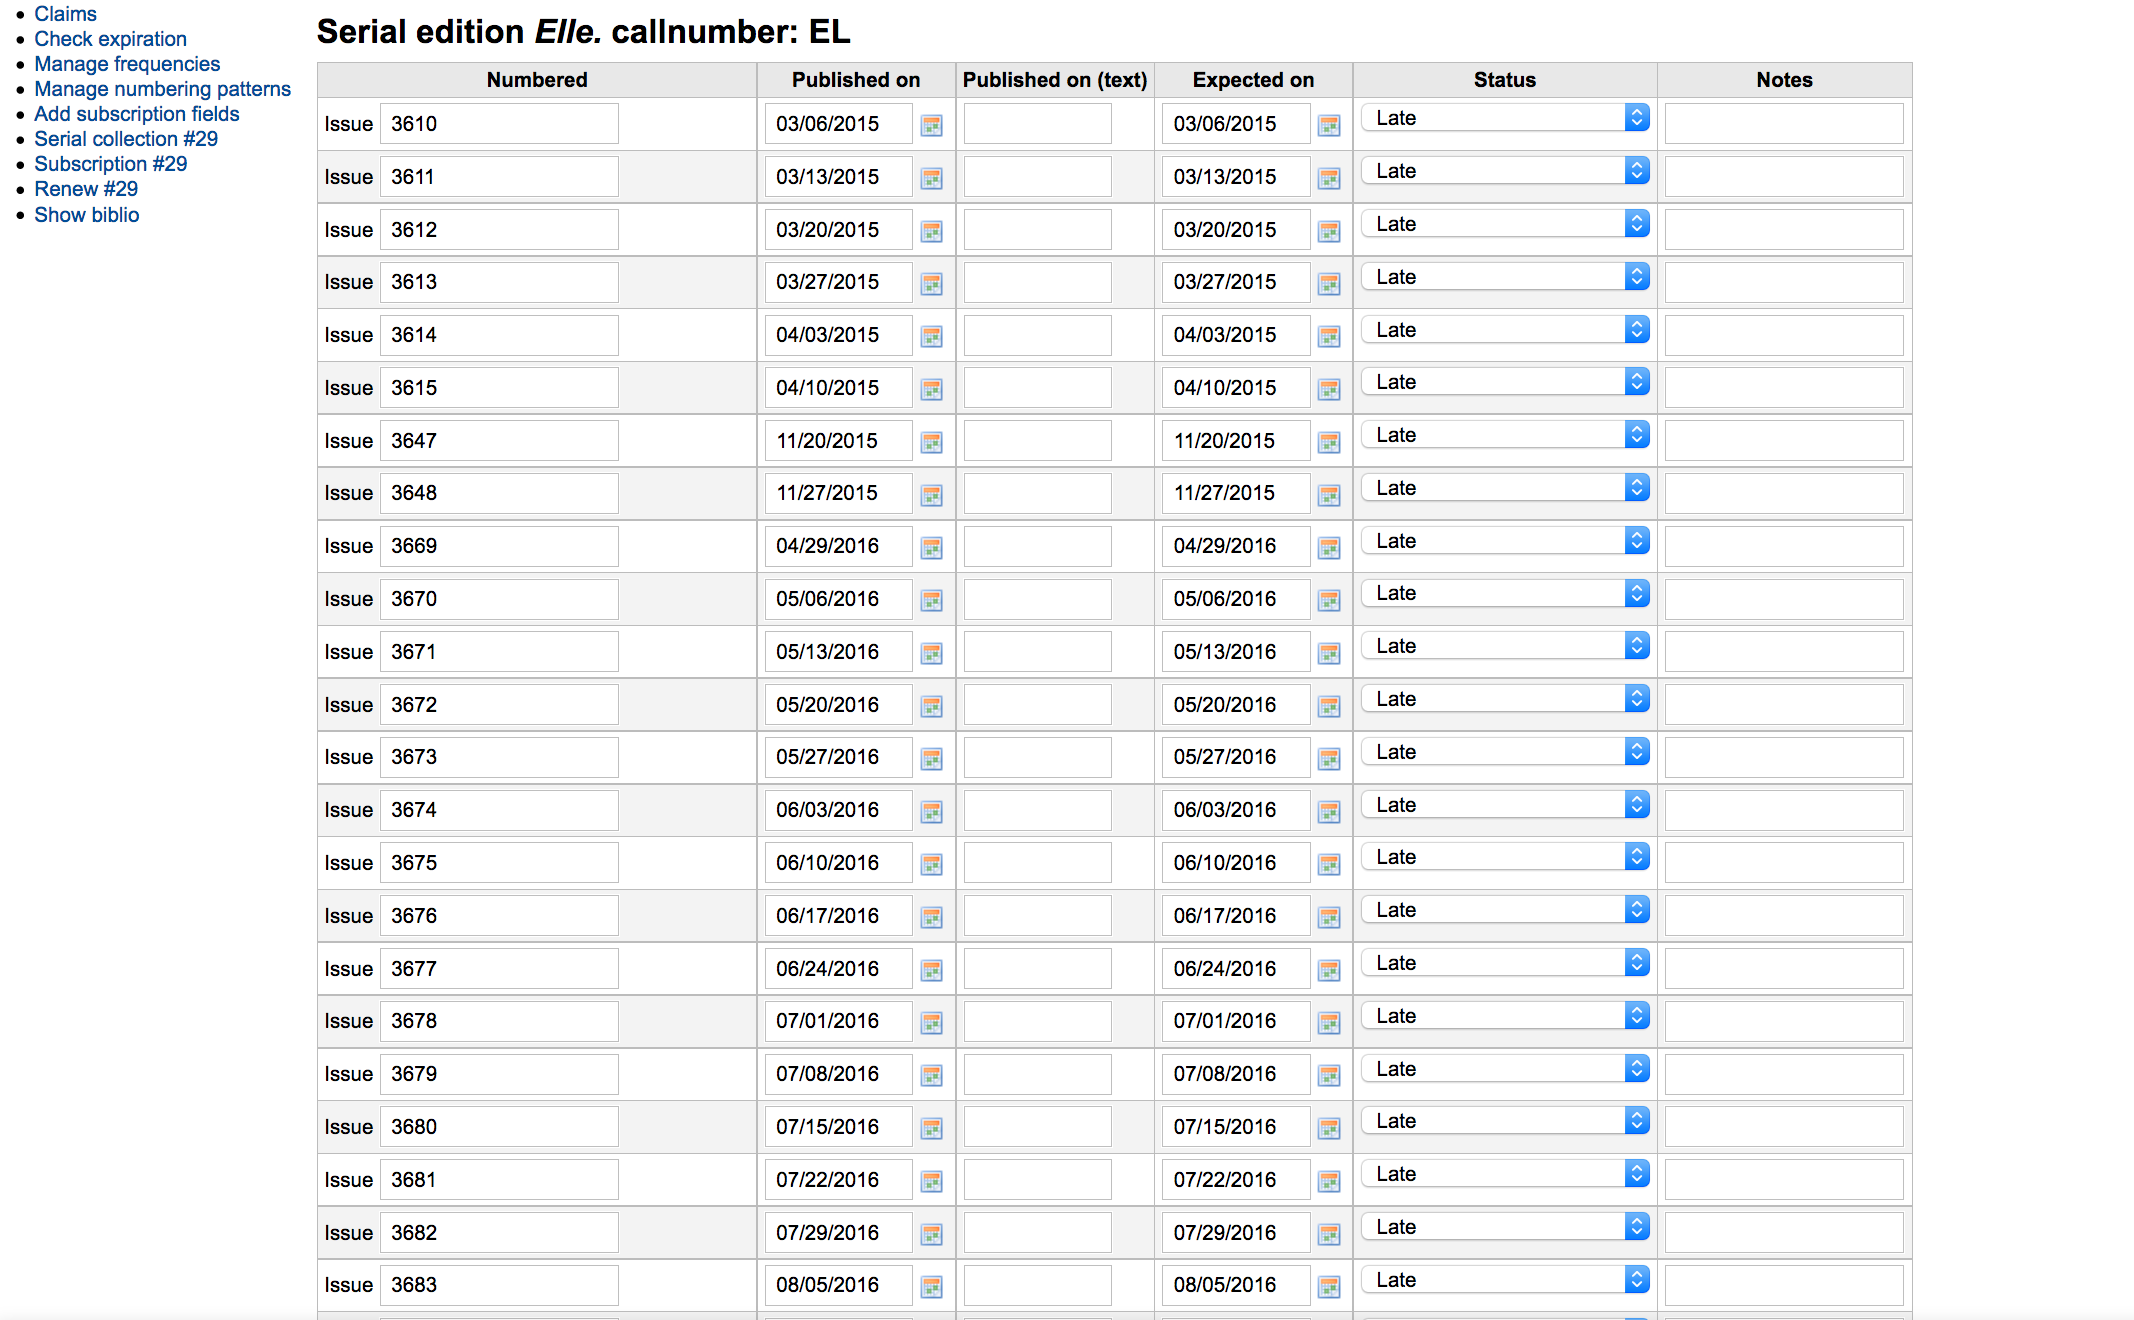Open calendar for issue 3615 published date
Screen dimensions: 2134x1320
coord(931,389)
